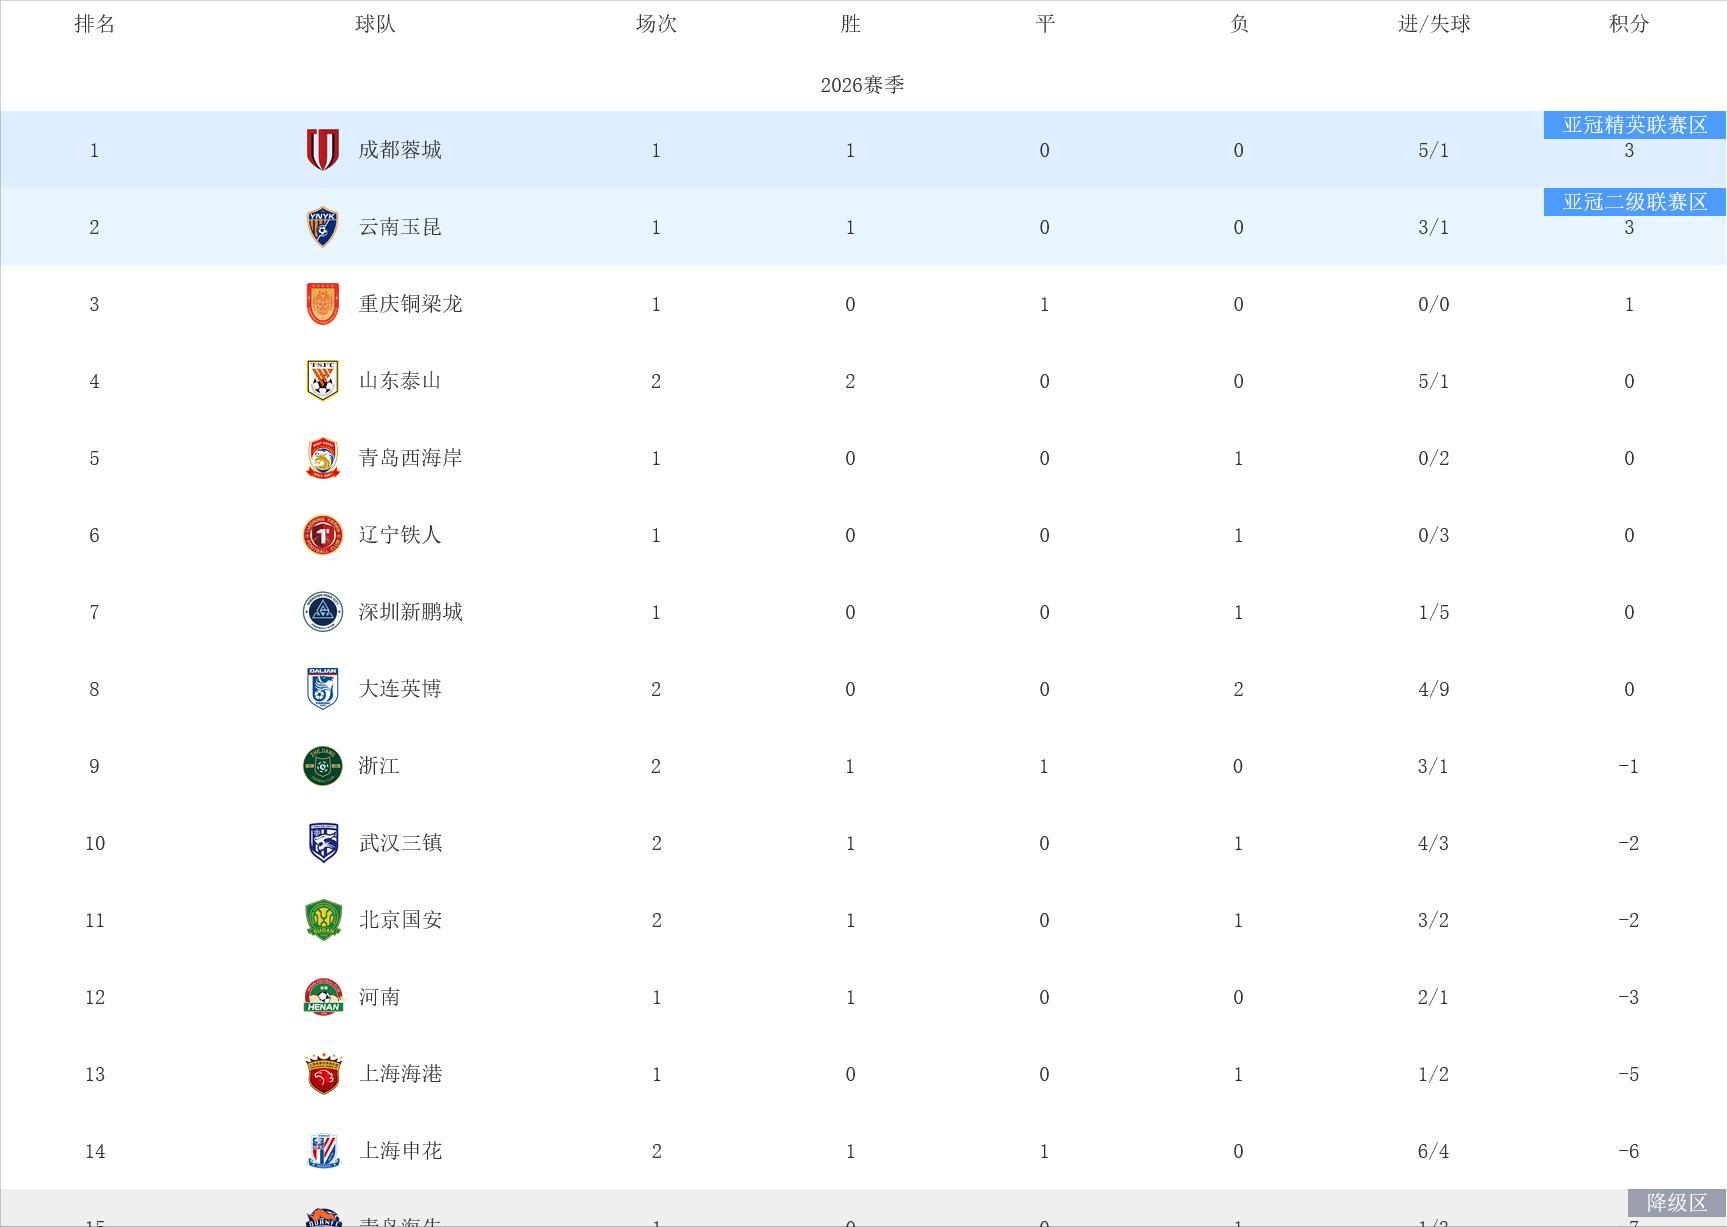Click the 大连英博 club crest

click(x=322, y=689)
